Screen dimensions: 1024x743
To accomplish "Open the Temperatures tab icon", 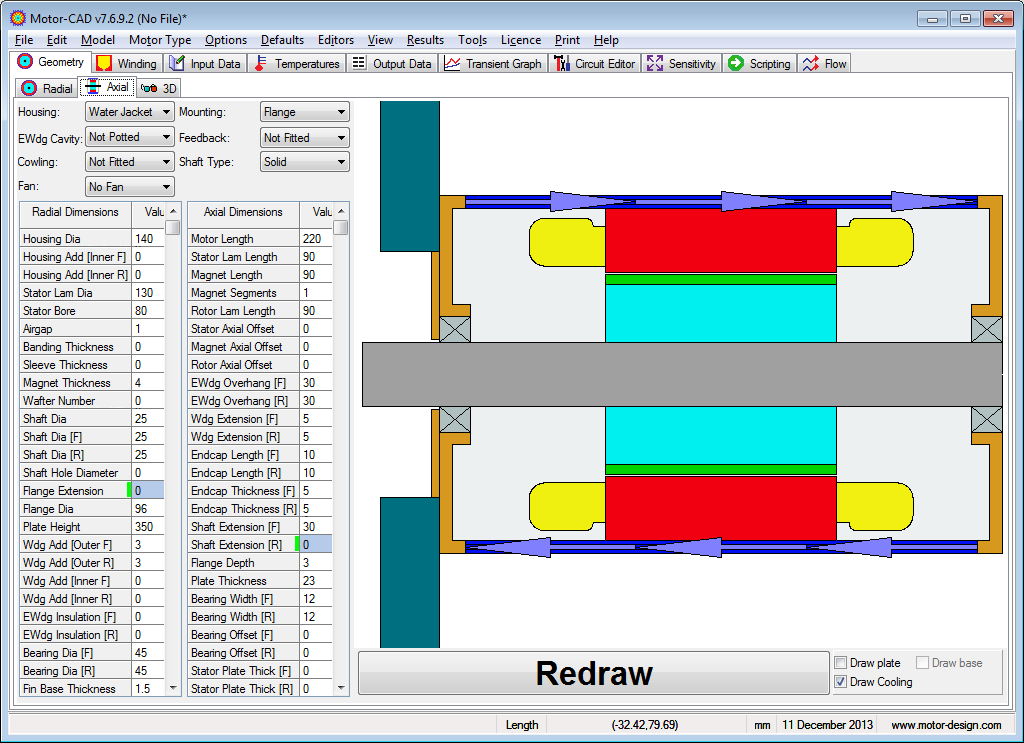I will point(261,64).
